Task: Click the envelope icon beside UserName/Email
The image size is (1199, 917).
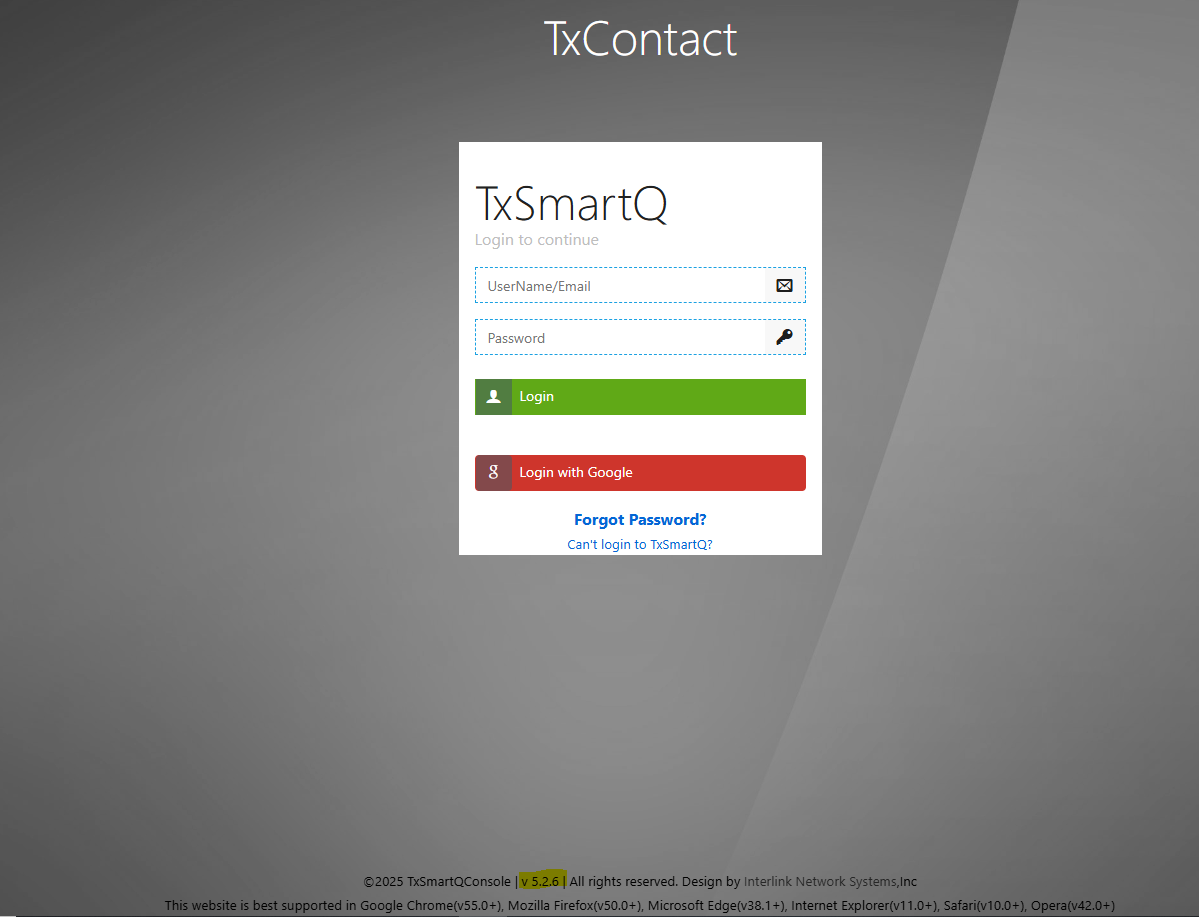Action: [x=785, y=285]
